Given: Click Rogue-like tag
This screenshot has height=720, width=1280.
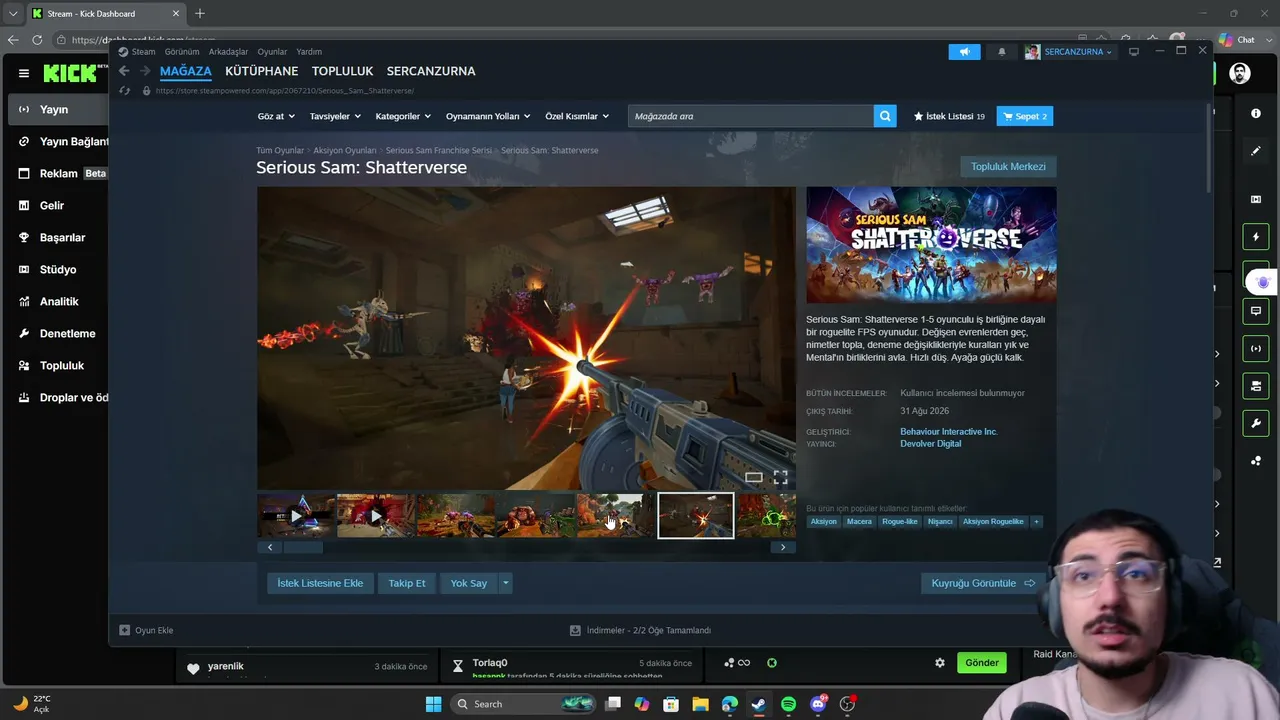Looking at the screenshot, I should coord(899,522).
